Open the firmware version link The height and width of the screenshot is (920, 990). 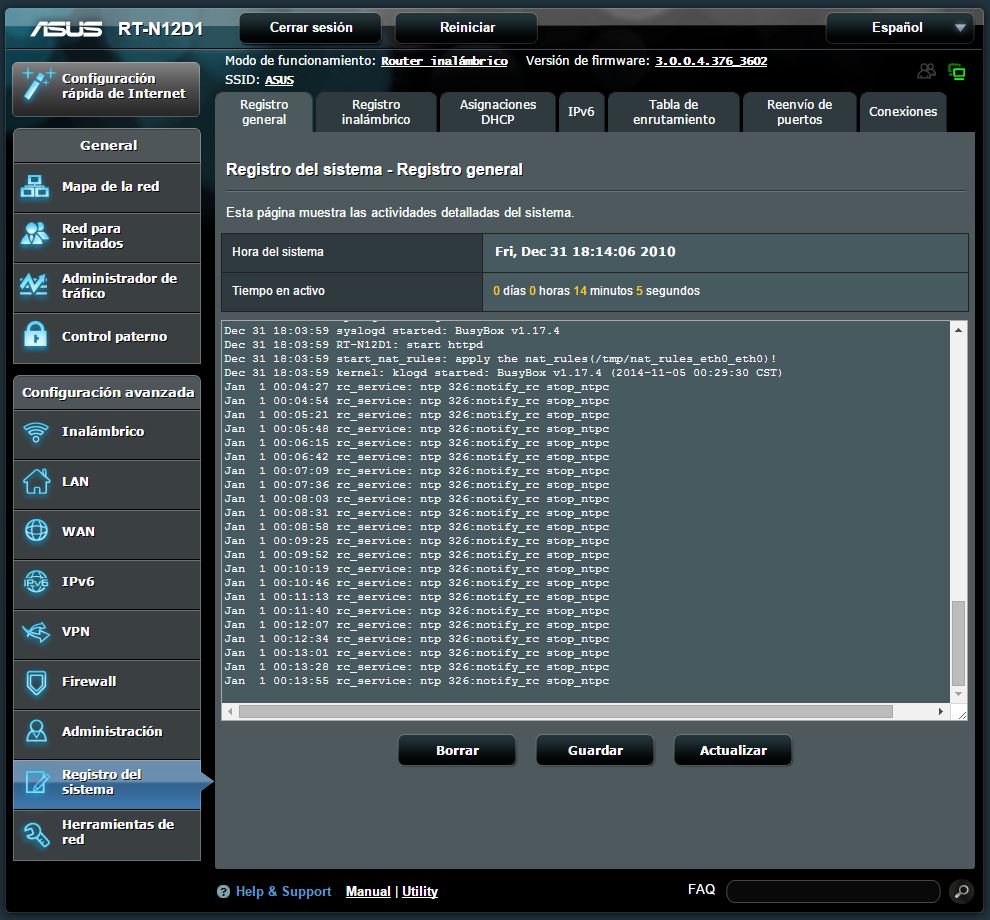point(711,61)
